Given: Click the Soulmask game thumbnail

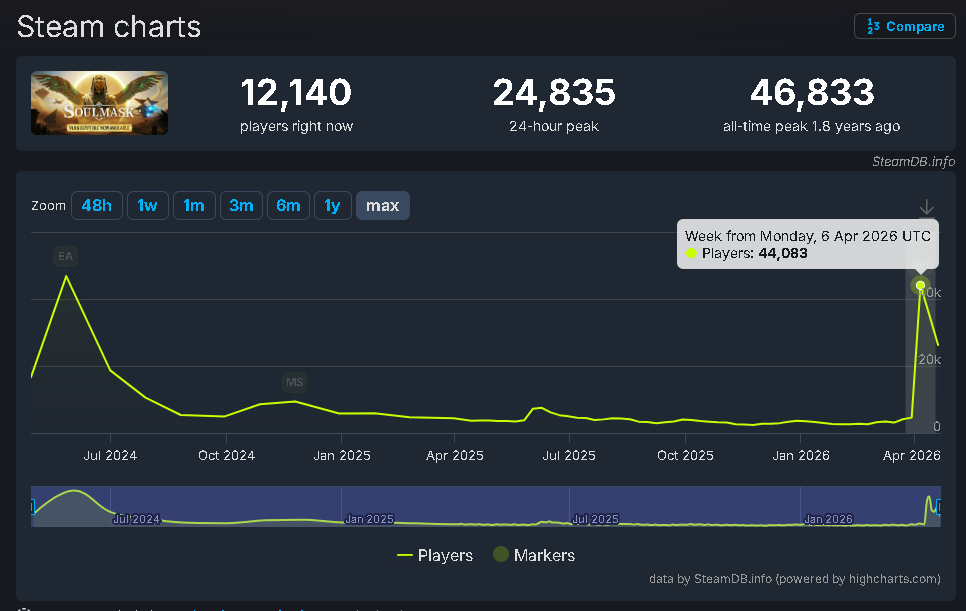Looking at the screenshot, I should point(99,103).
